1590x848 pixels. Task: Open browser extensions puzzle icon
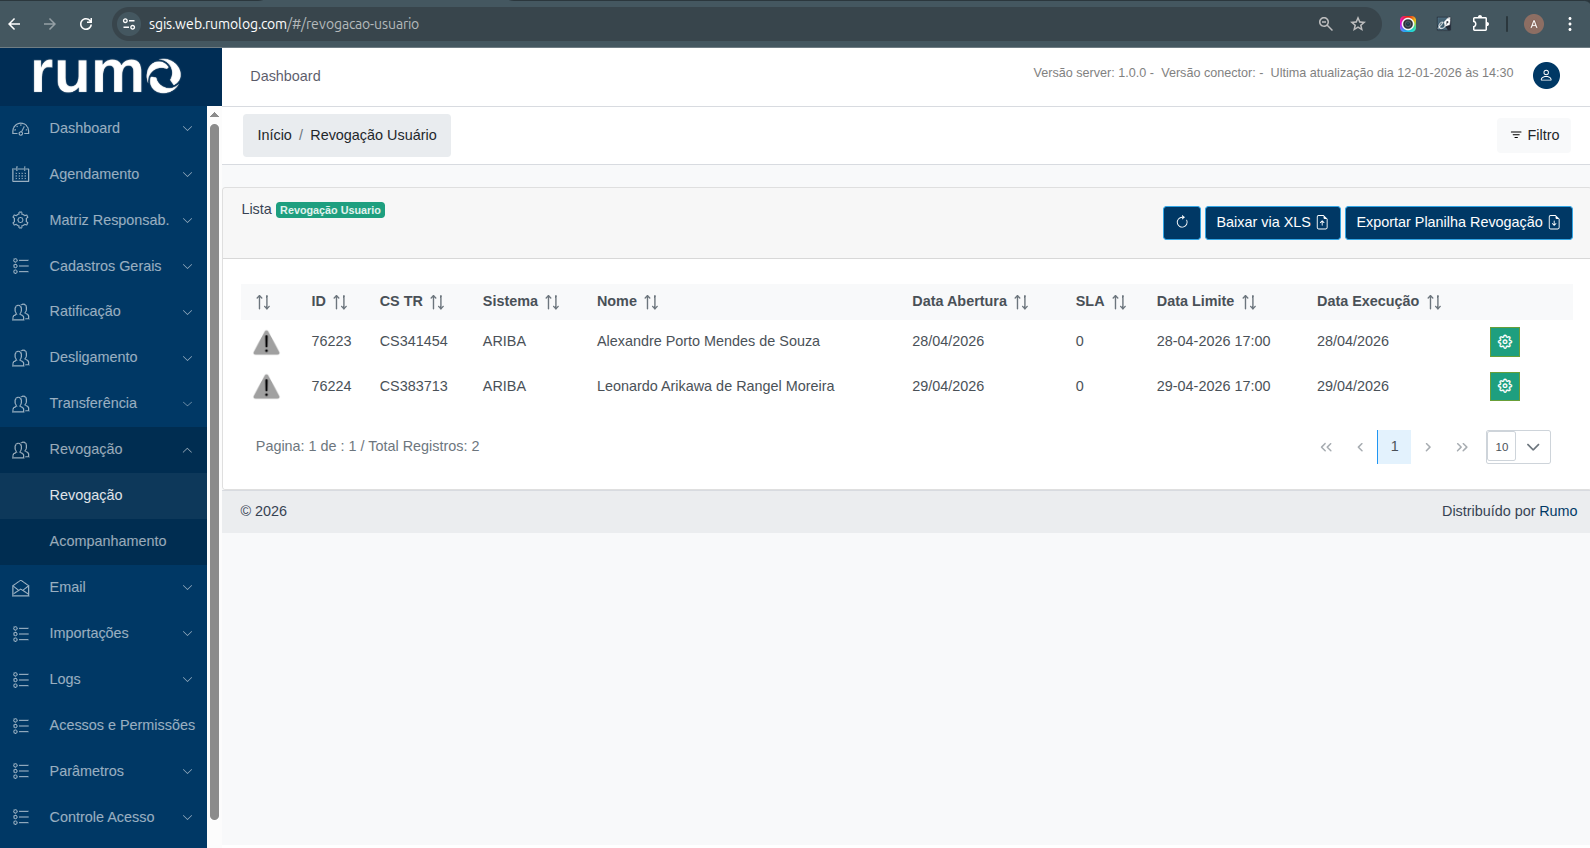[1481, 24]
